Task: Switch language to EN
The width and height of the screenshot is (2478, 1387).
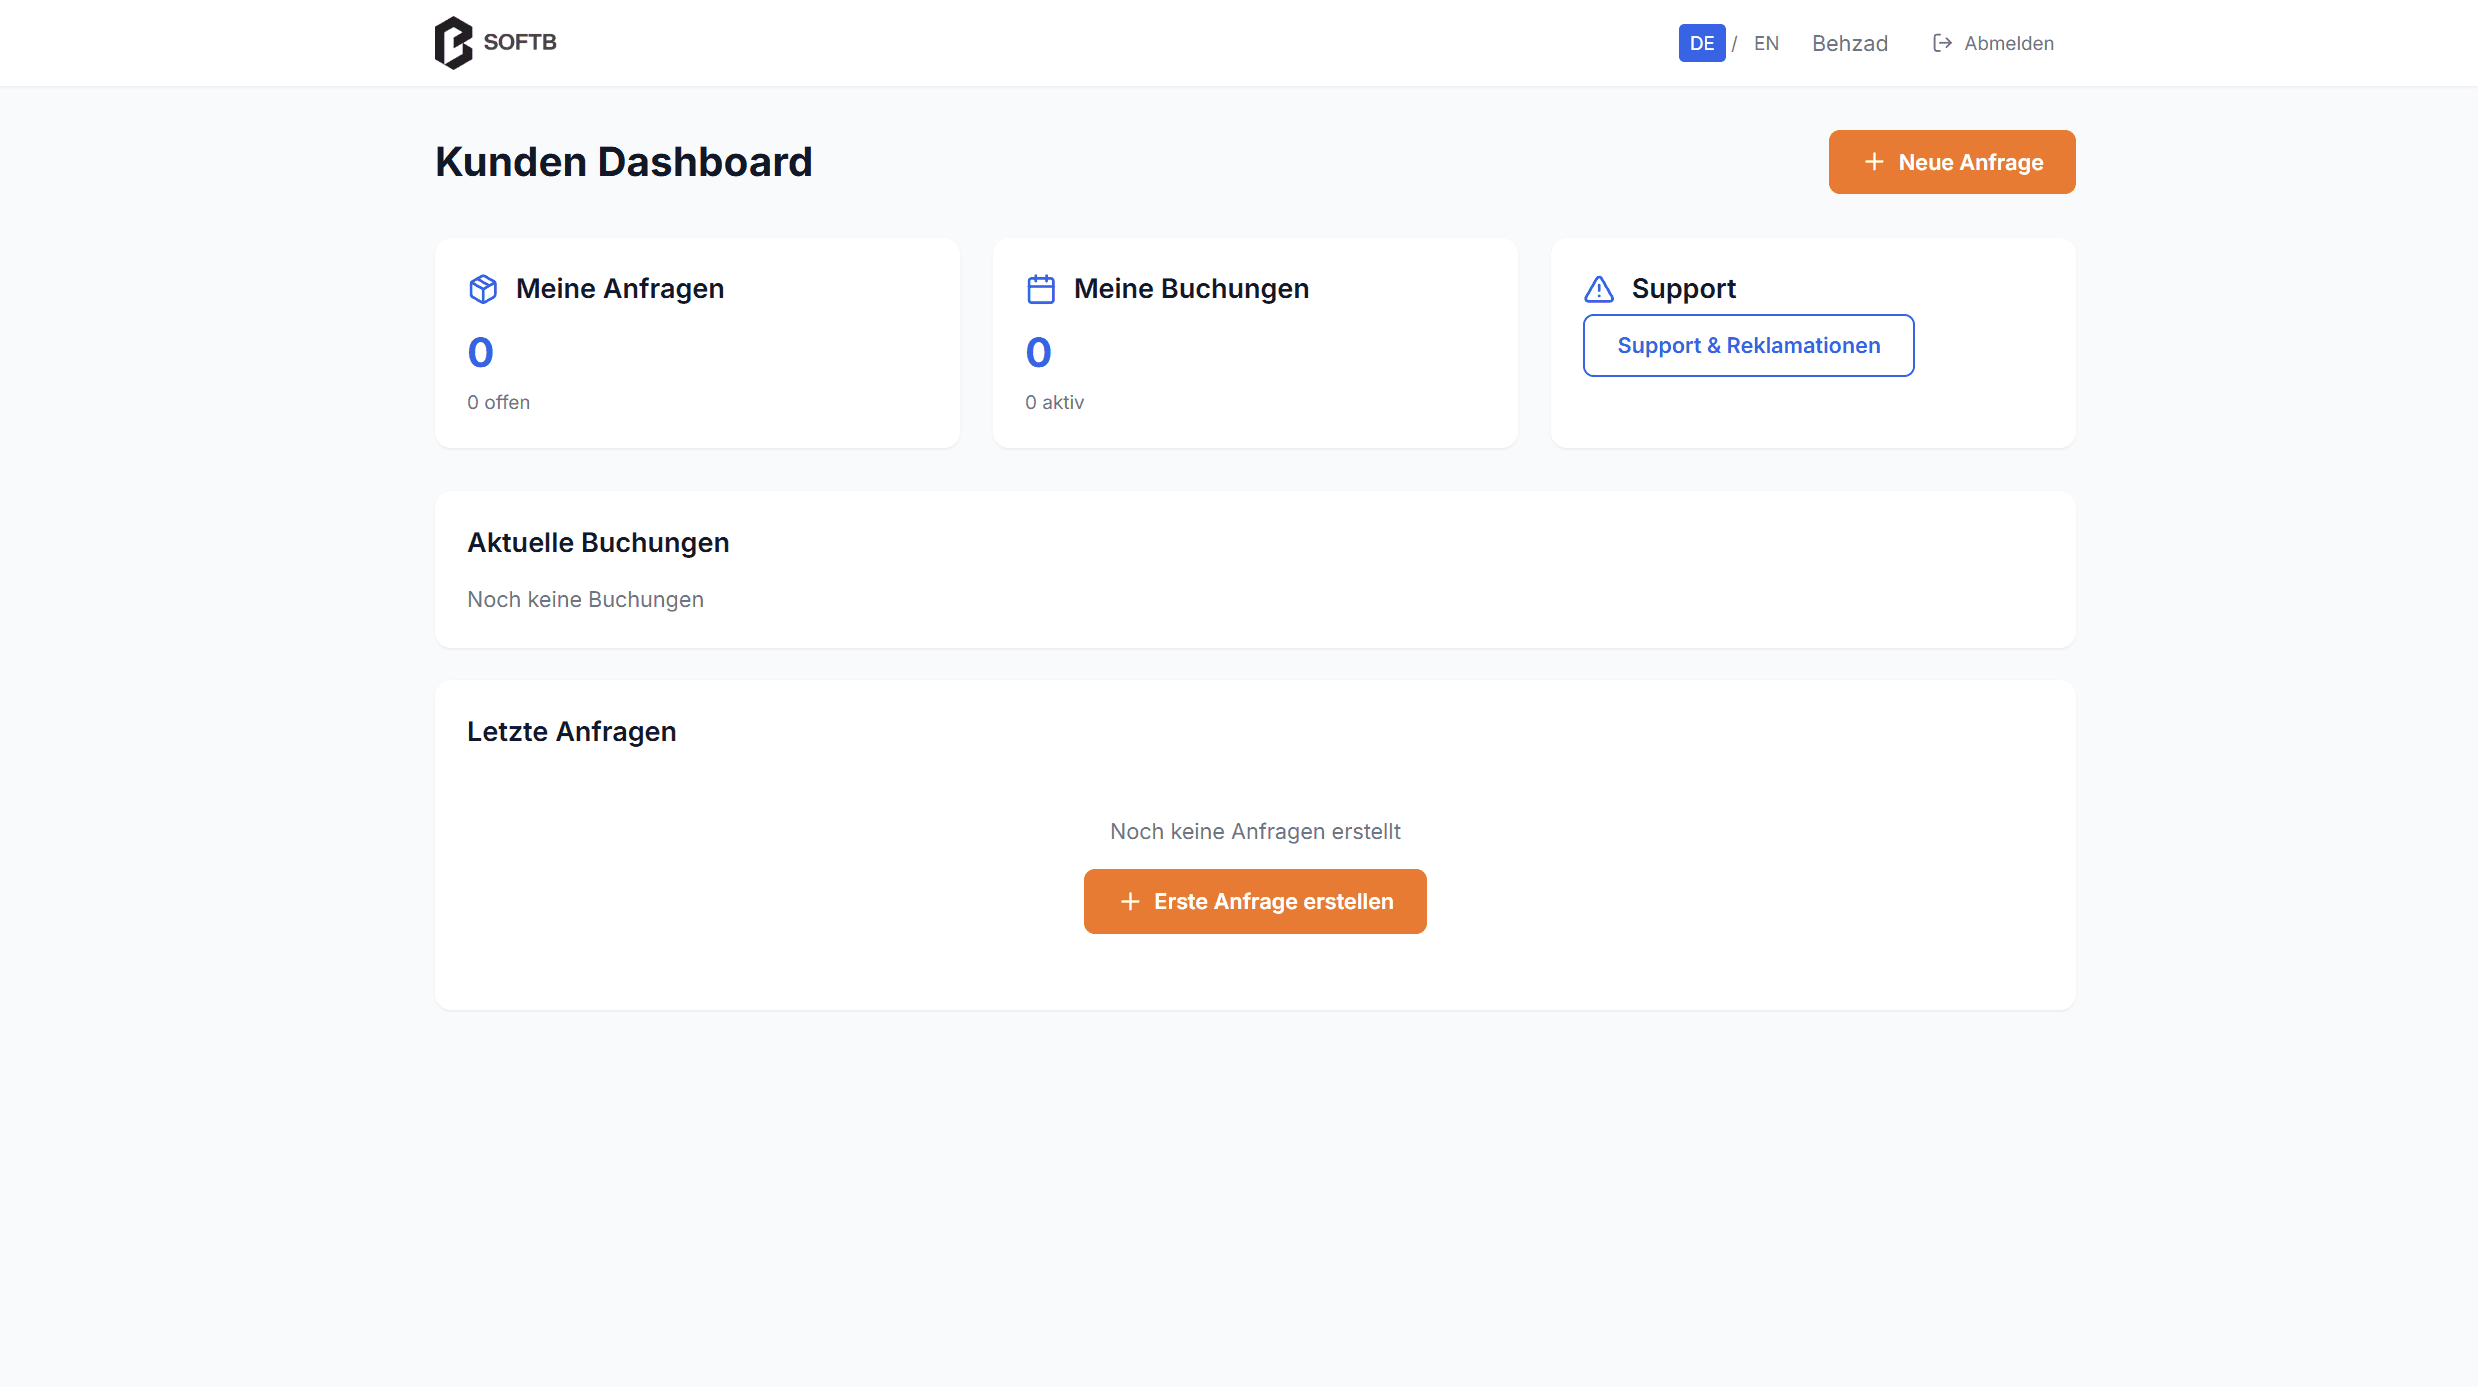Action: [x=1766, y=43]
